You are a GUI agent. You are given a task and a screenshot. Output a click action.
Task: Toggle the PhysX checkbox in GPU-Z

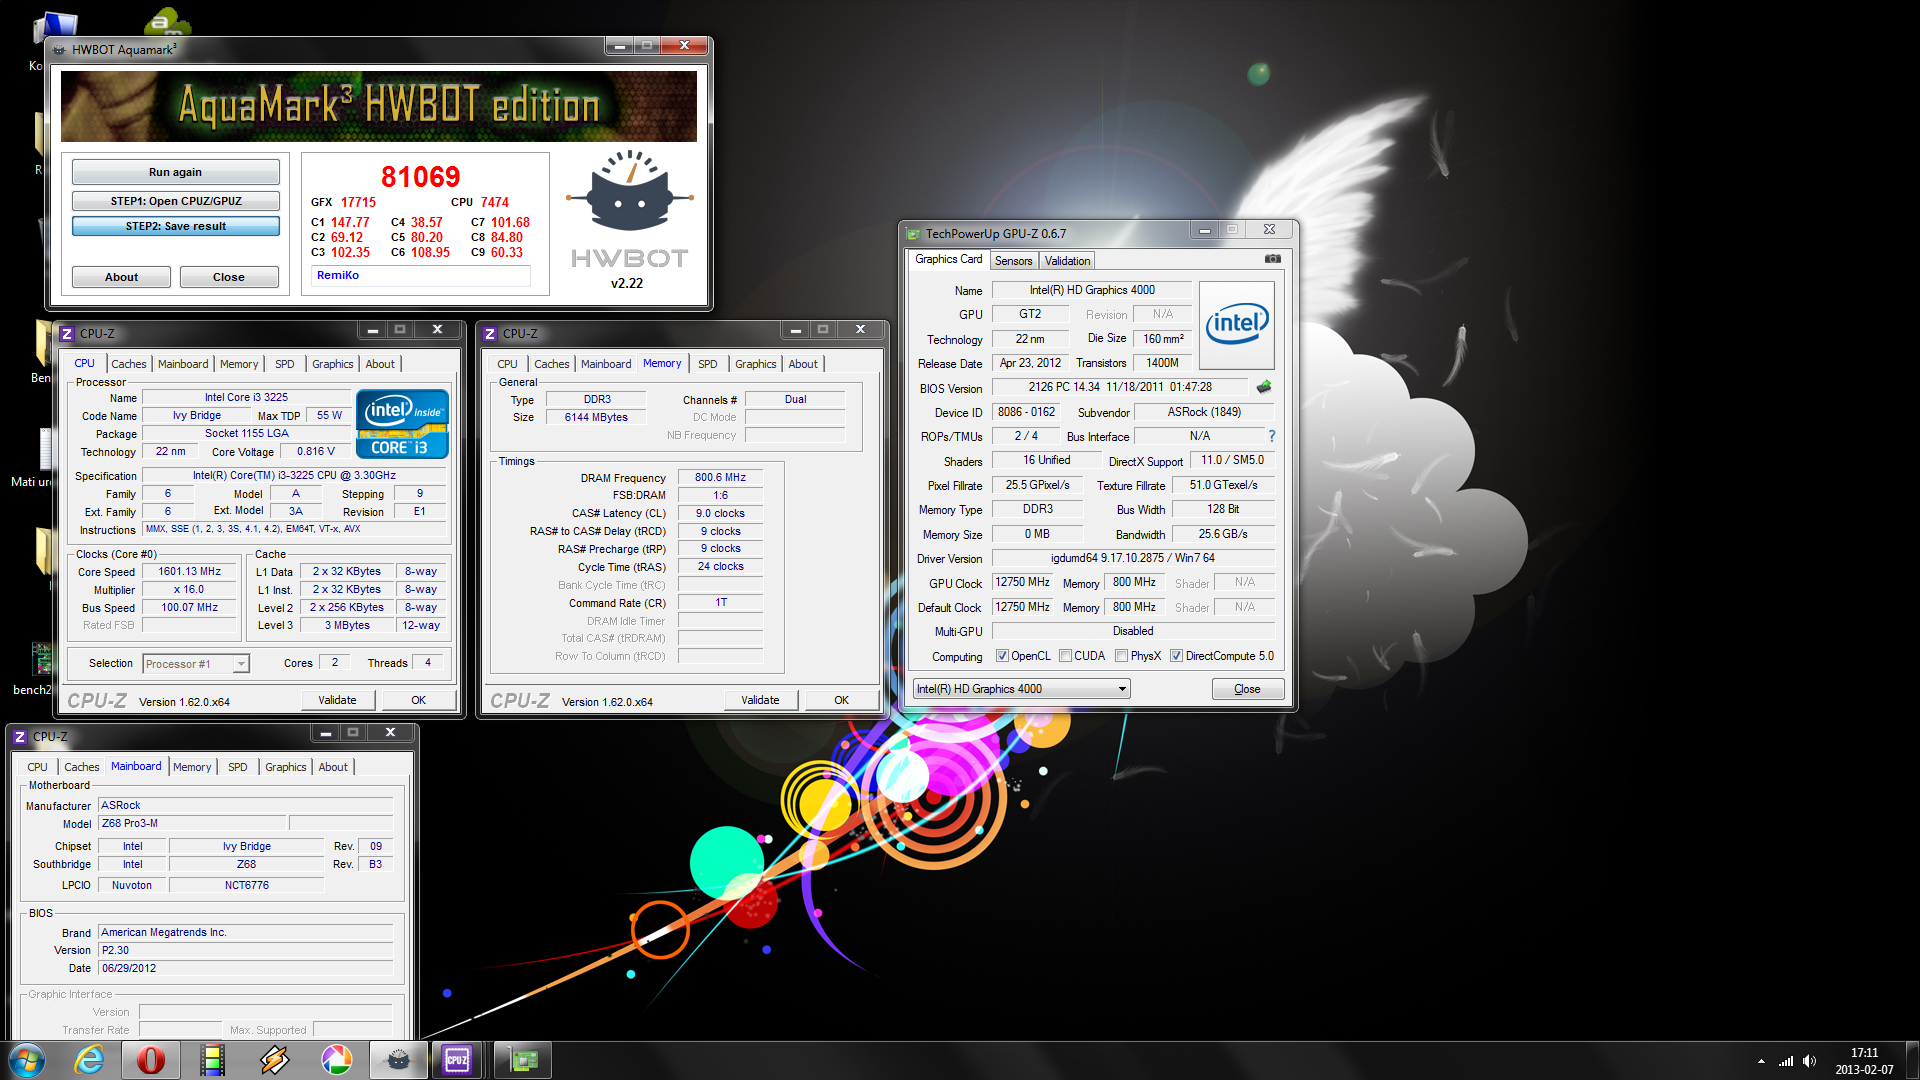[1122, 656]
